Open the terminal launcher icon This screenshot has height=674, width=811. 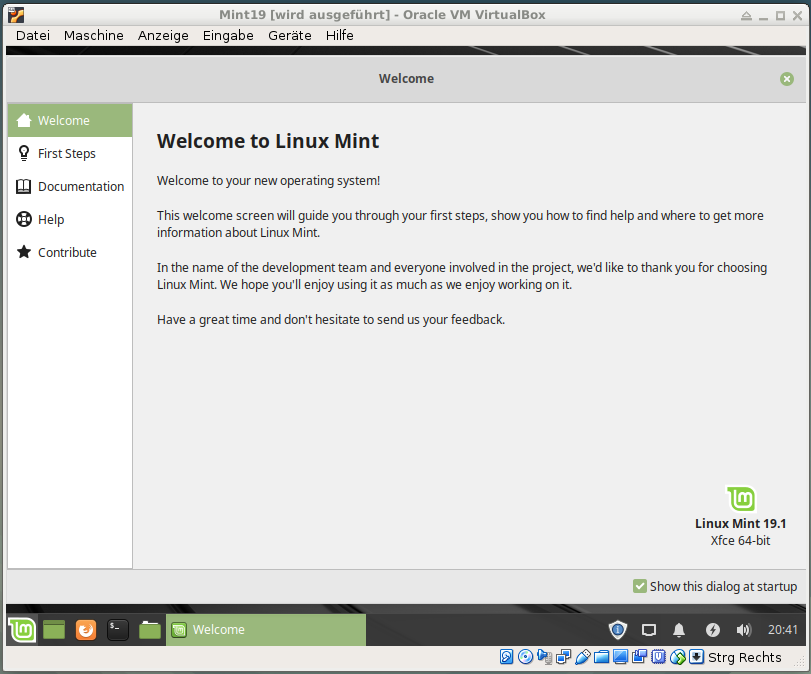pos(117,630)
